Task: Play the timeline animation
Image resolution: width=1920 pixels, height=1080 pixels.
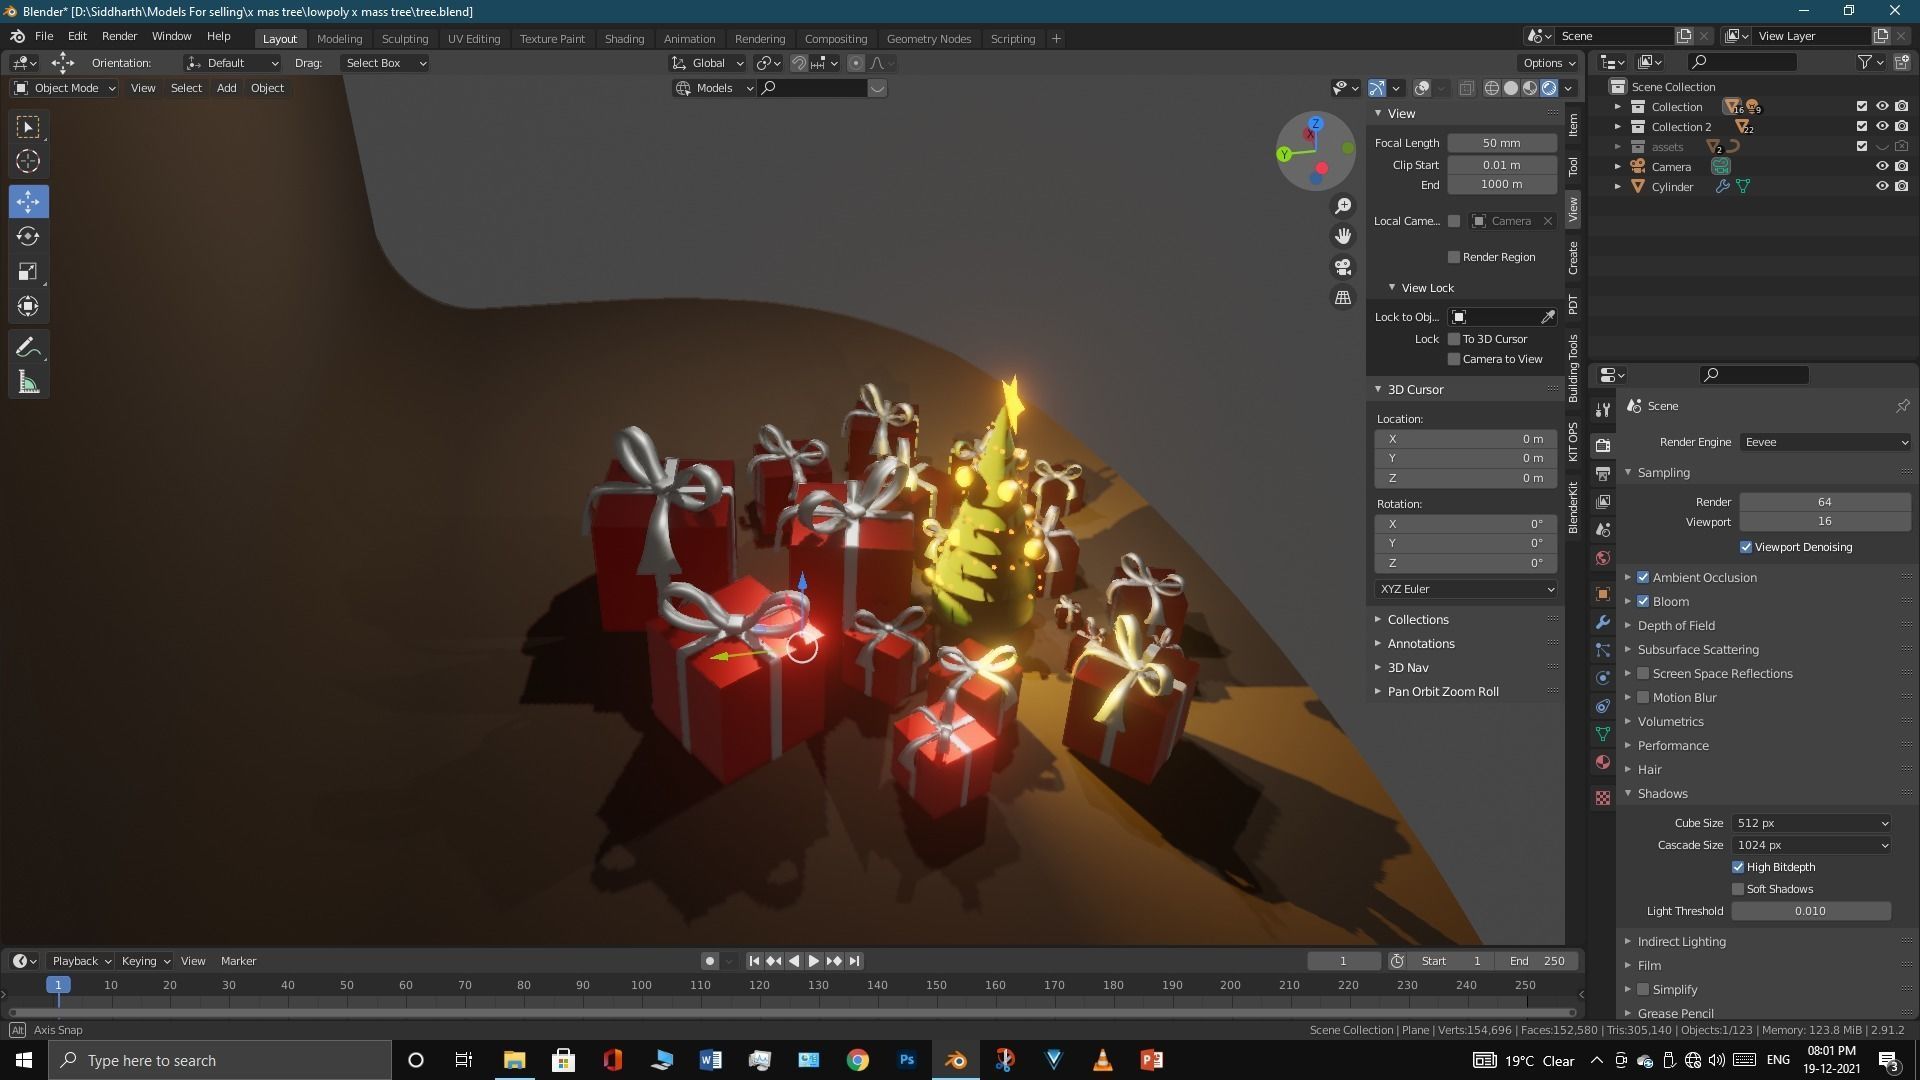Action: tap(813, 961)
